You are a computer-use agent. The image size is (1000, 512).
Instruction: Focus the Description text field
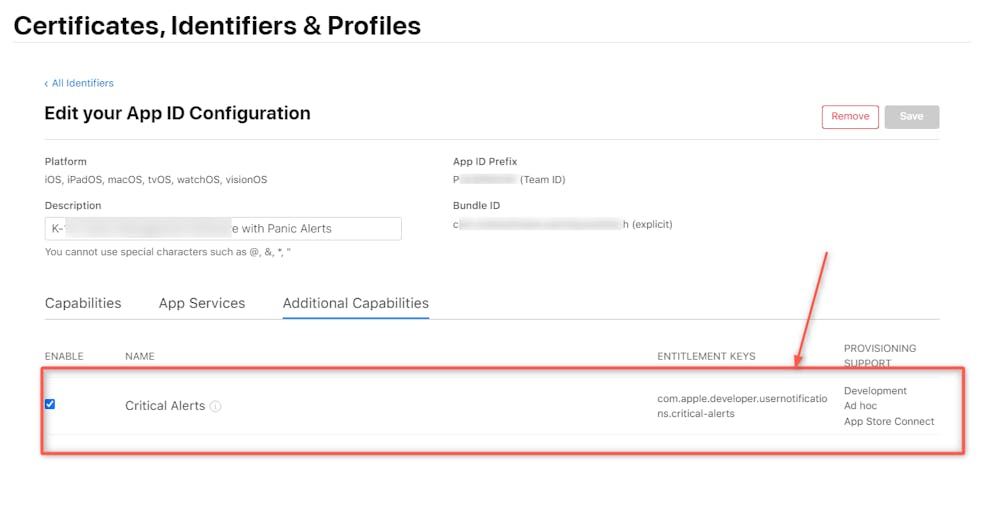coord(222,228)
